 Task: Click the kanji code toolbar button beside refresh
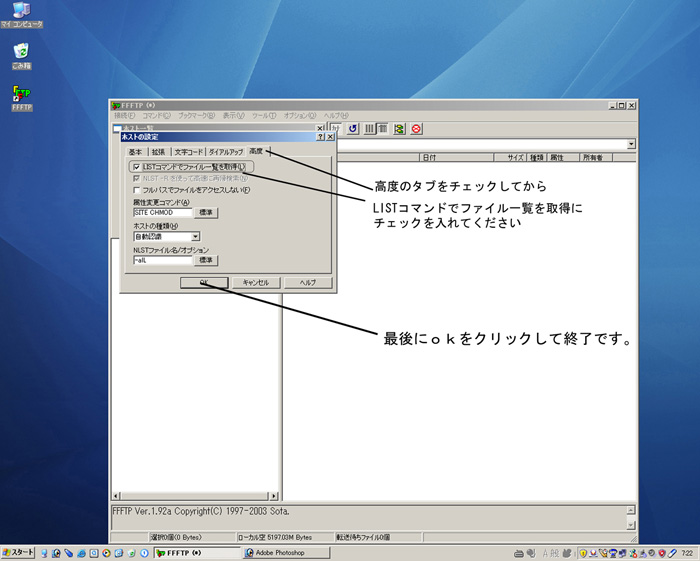coord(336,129)
